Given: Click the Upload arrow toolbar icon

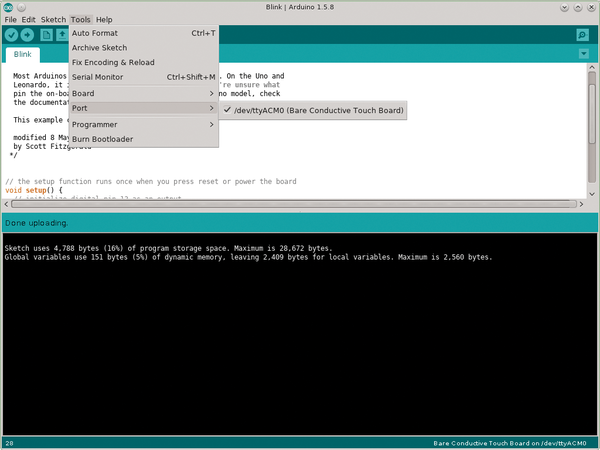Looking at the screenshot, I should (27, 35).
